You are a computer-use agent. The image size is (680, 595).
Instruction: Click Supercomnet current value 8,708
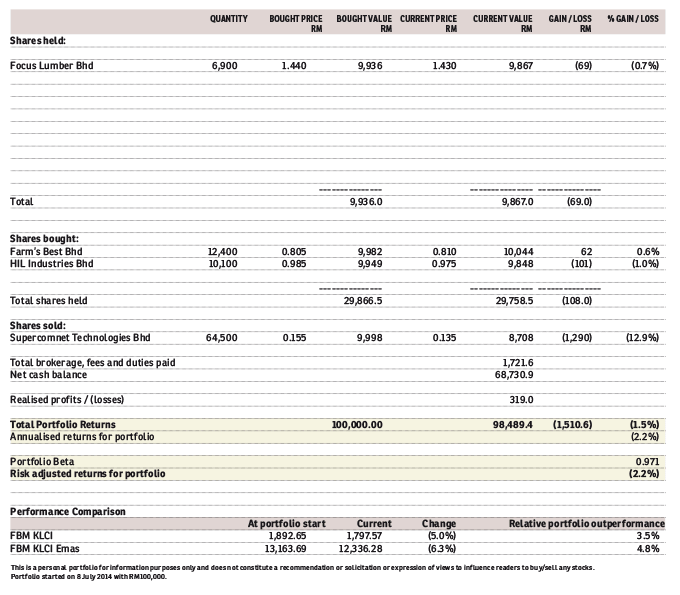[x=521, y=338]
